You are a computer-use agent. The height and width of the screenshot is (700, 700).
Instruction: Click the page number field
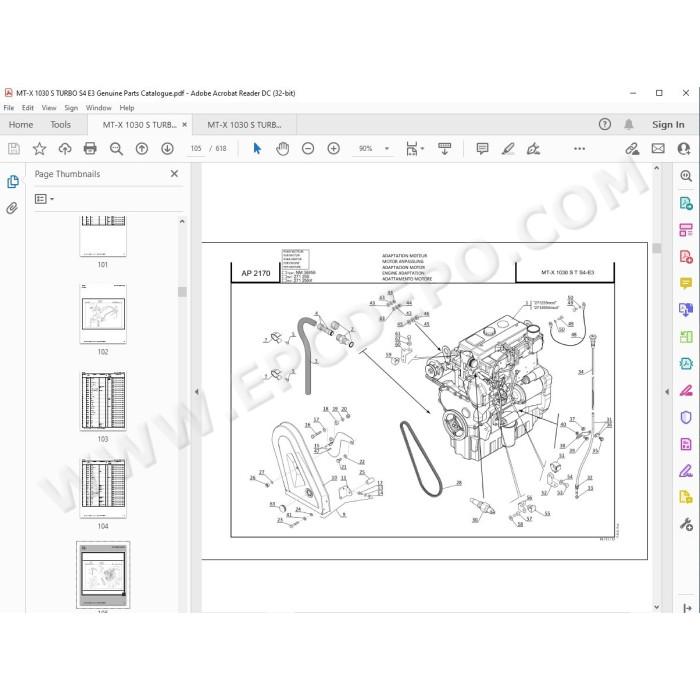tap(196, 149)
